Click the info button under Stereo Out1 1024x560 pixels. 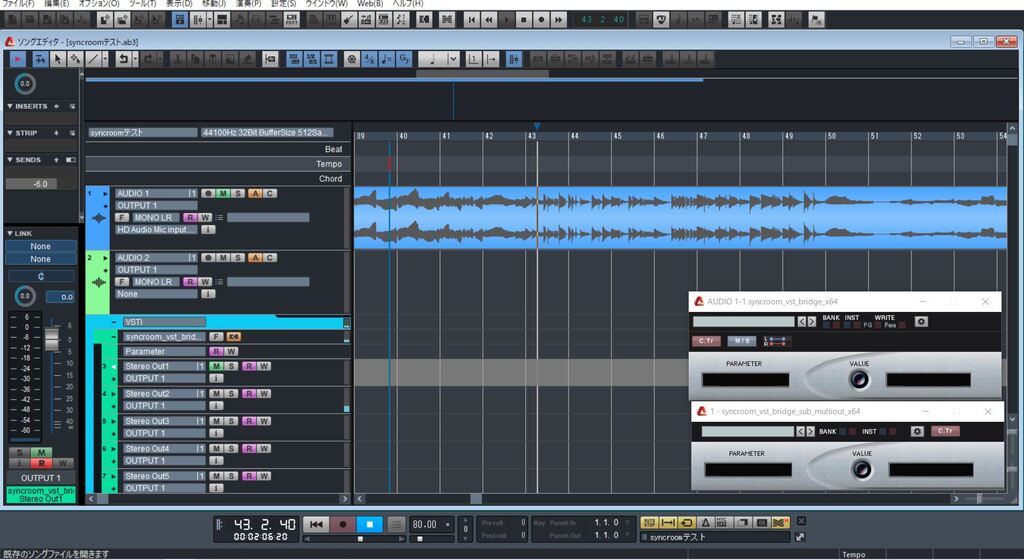point(216,378)
